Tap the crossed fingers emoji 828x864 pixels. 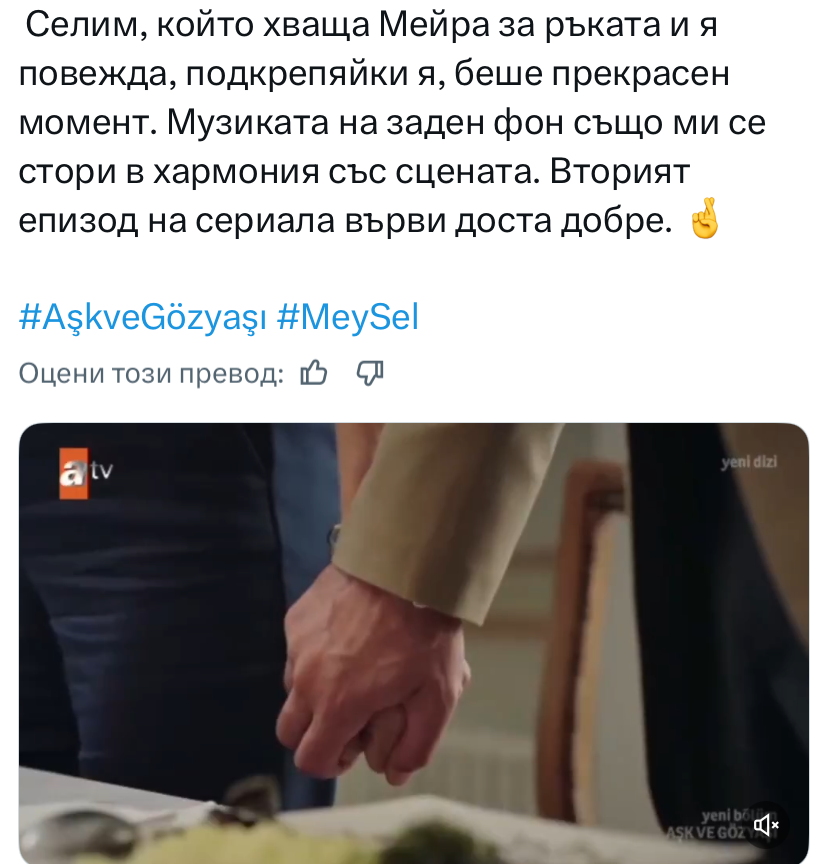coord(705,219)
